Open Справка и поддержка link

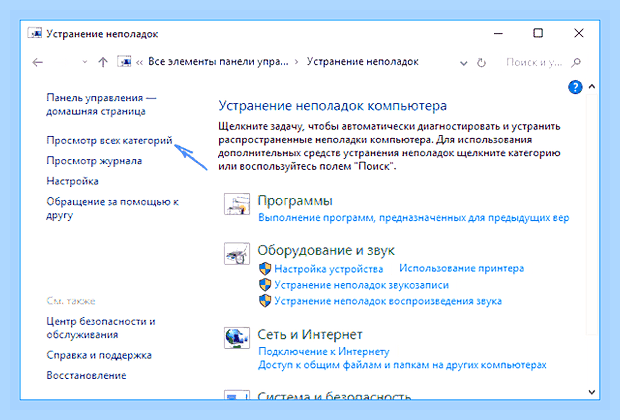coord(99,355)
